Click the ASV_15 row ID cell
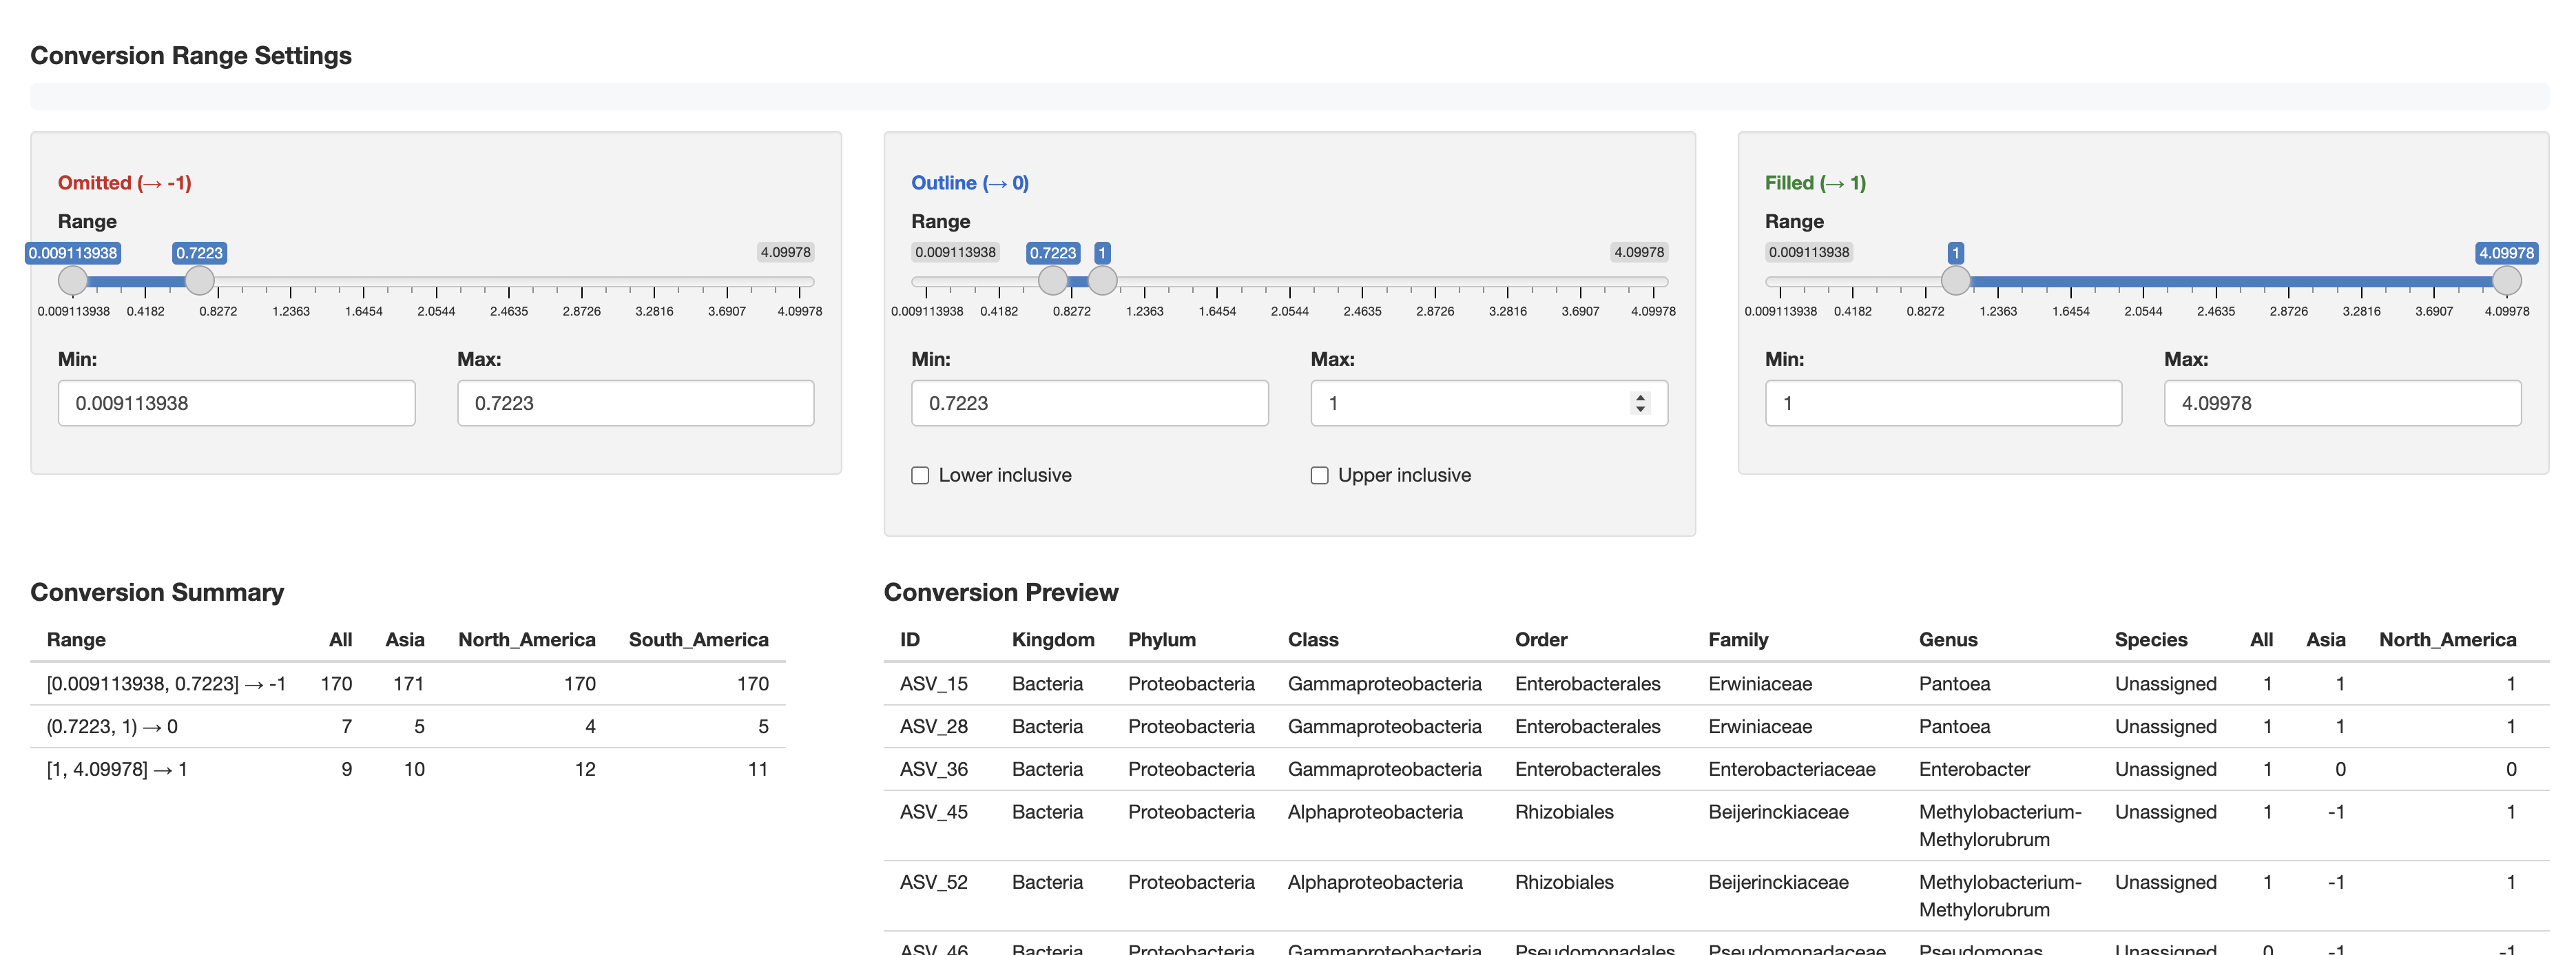The image size is (2576, 955). pos(933,684)
